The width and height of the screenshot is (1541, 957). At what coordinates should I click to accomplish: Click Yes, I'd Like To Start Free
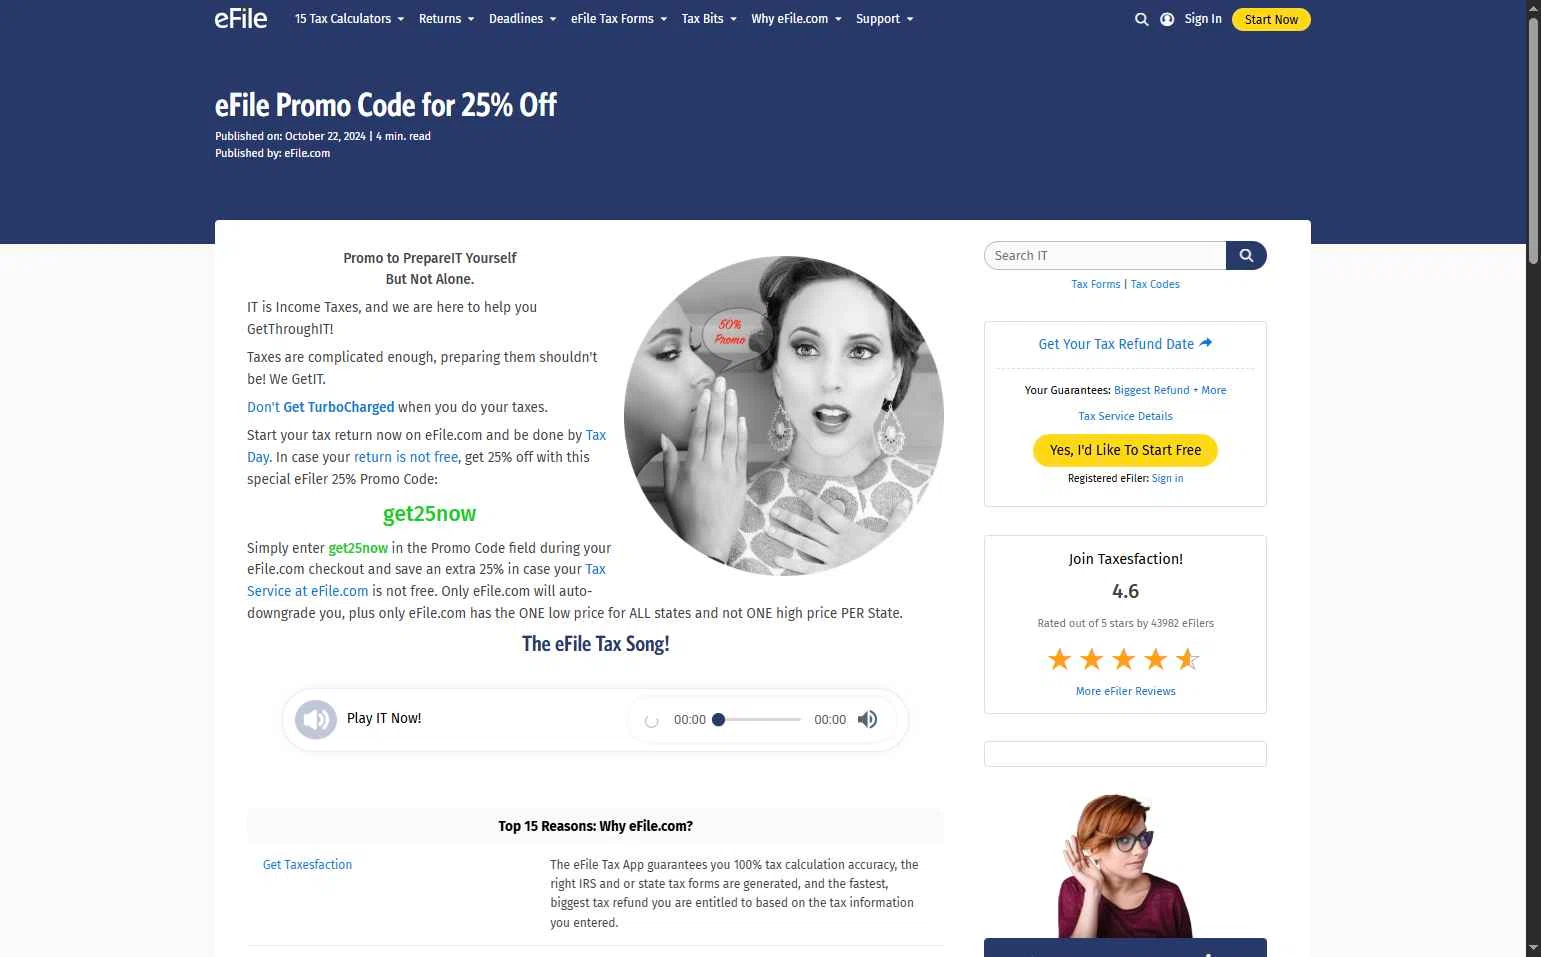click(x=1125, y=450)
